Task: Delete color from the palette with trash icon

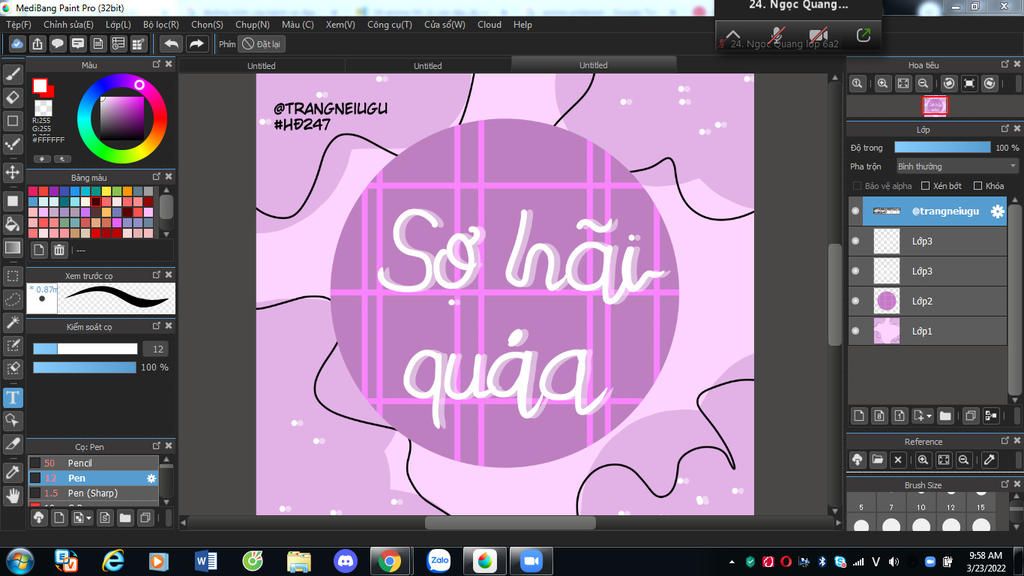Action: pyautogui.click(x=59, y=249)
